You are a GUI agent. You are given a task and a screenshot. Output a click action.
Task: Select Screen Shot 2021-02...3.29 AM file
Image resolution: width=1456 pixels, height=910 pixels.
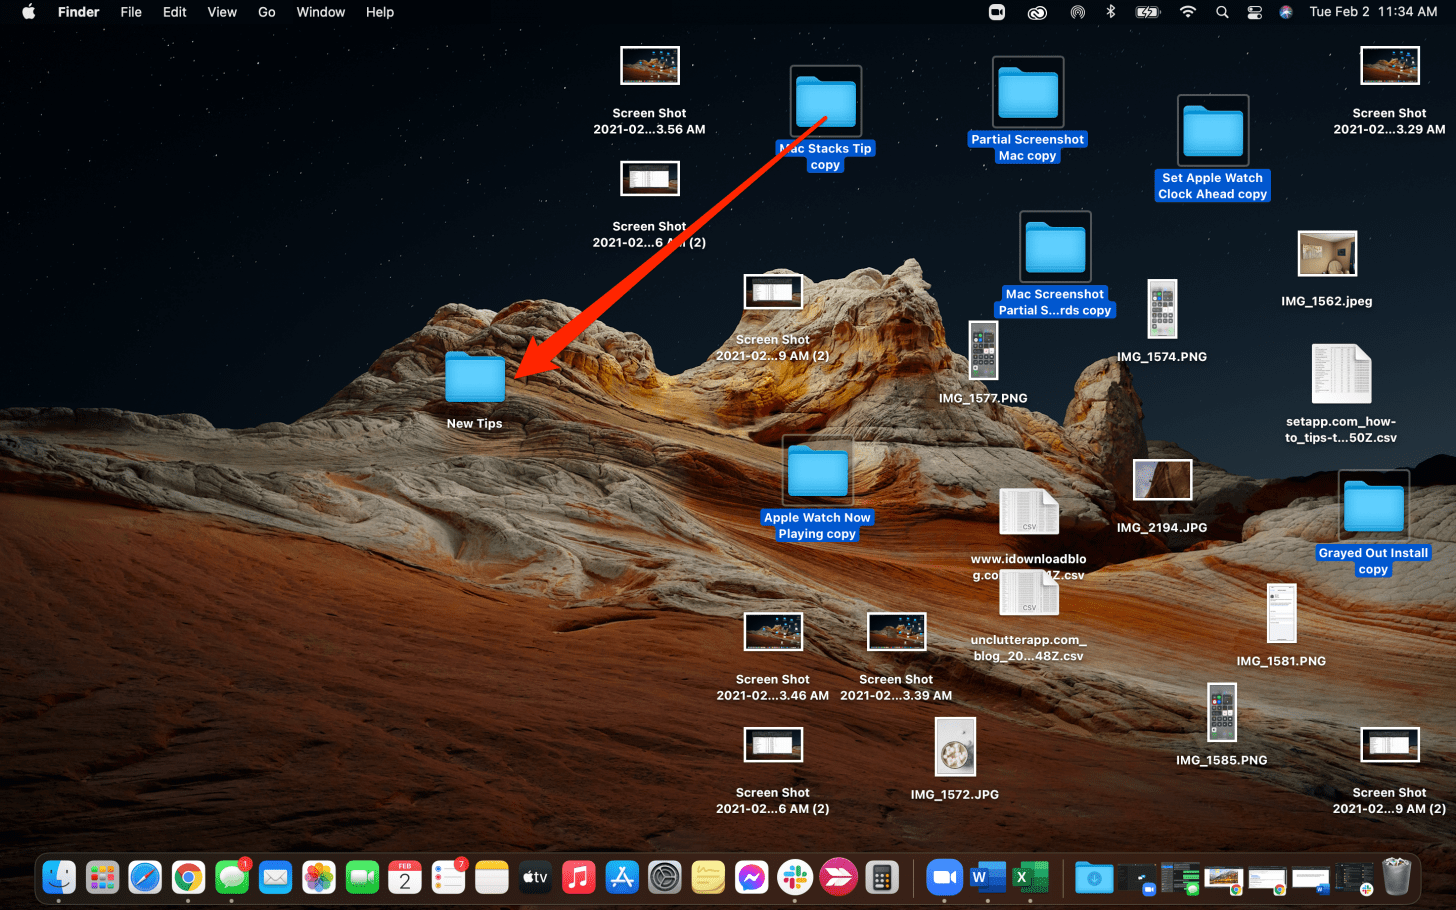(1390, 66)
